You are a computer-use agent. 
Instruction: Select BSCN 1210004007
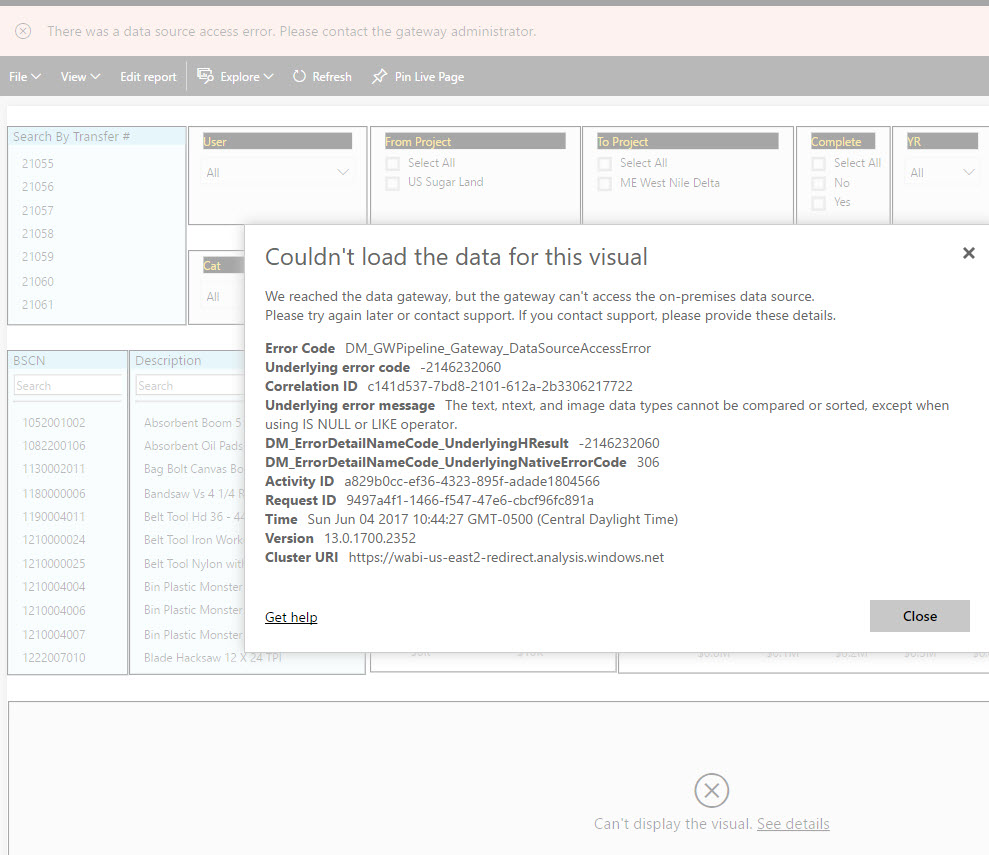tap(54, 634)
